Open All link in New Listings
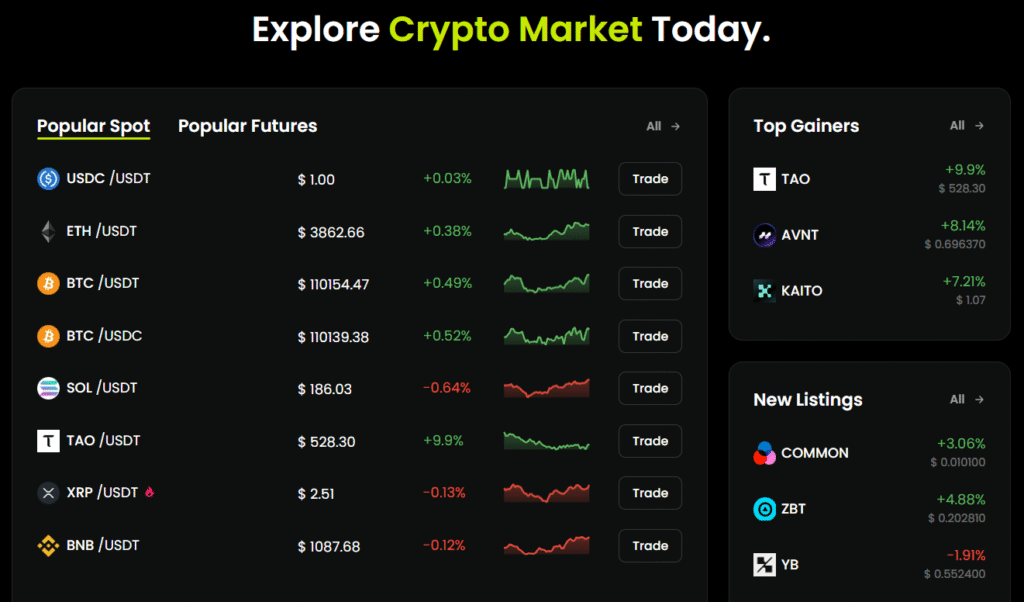 tap(967, 400)
